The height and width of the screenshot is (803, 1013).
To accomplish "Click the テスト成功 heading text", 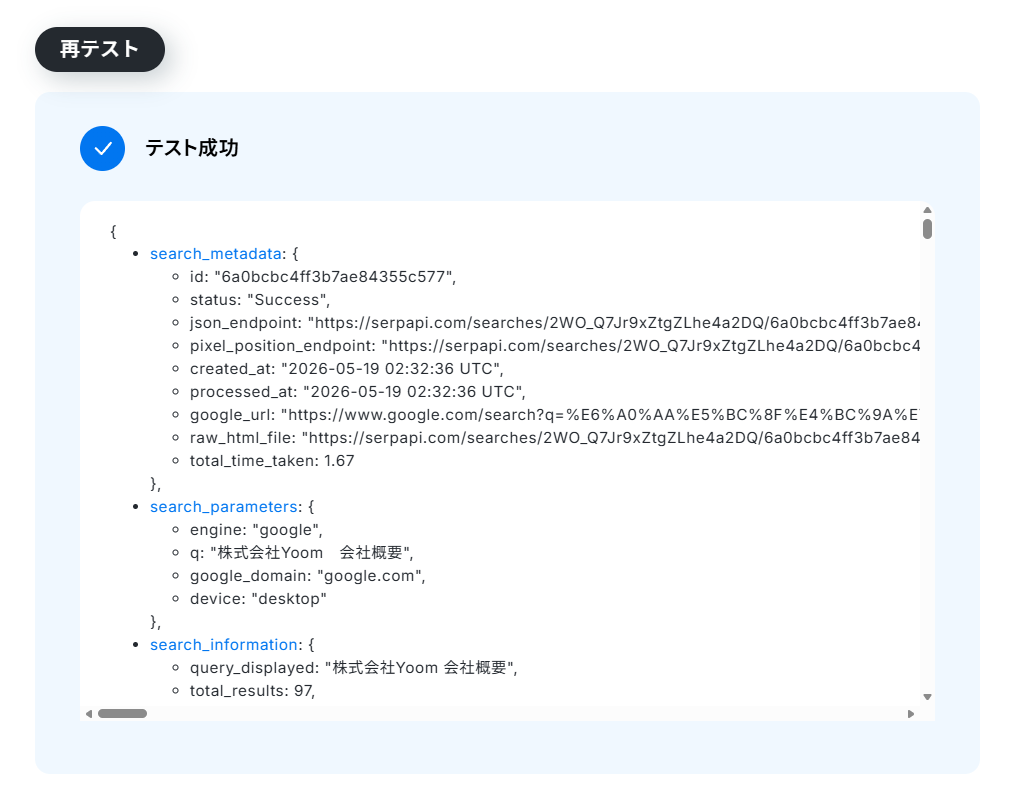I will tap(192, 148).
